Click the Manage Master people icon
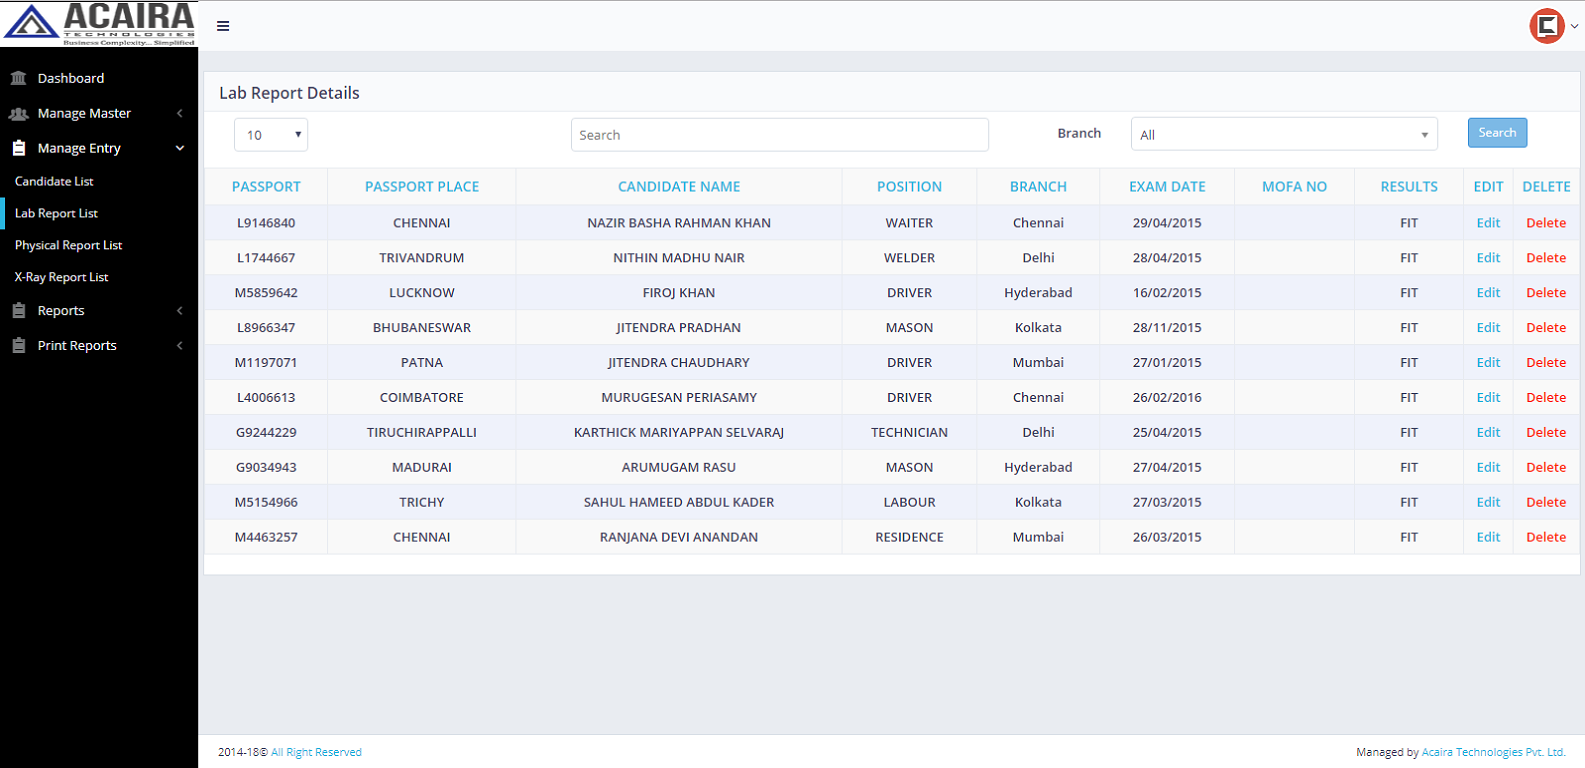Screen dimensions: 1585x768 pyautogui.click(x=18, y=114)
